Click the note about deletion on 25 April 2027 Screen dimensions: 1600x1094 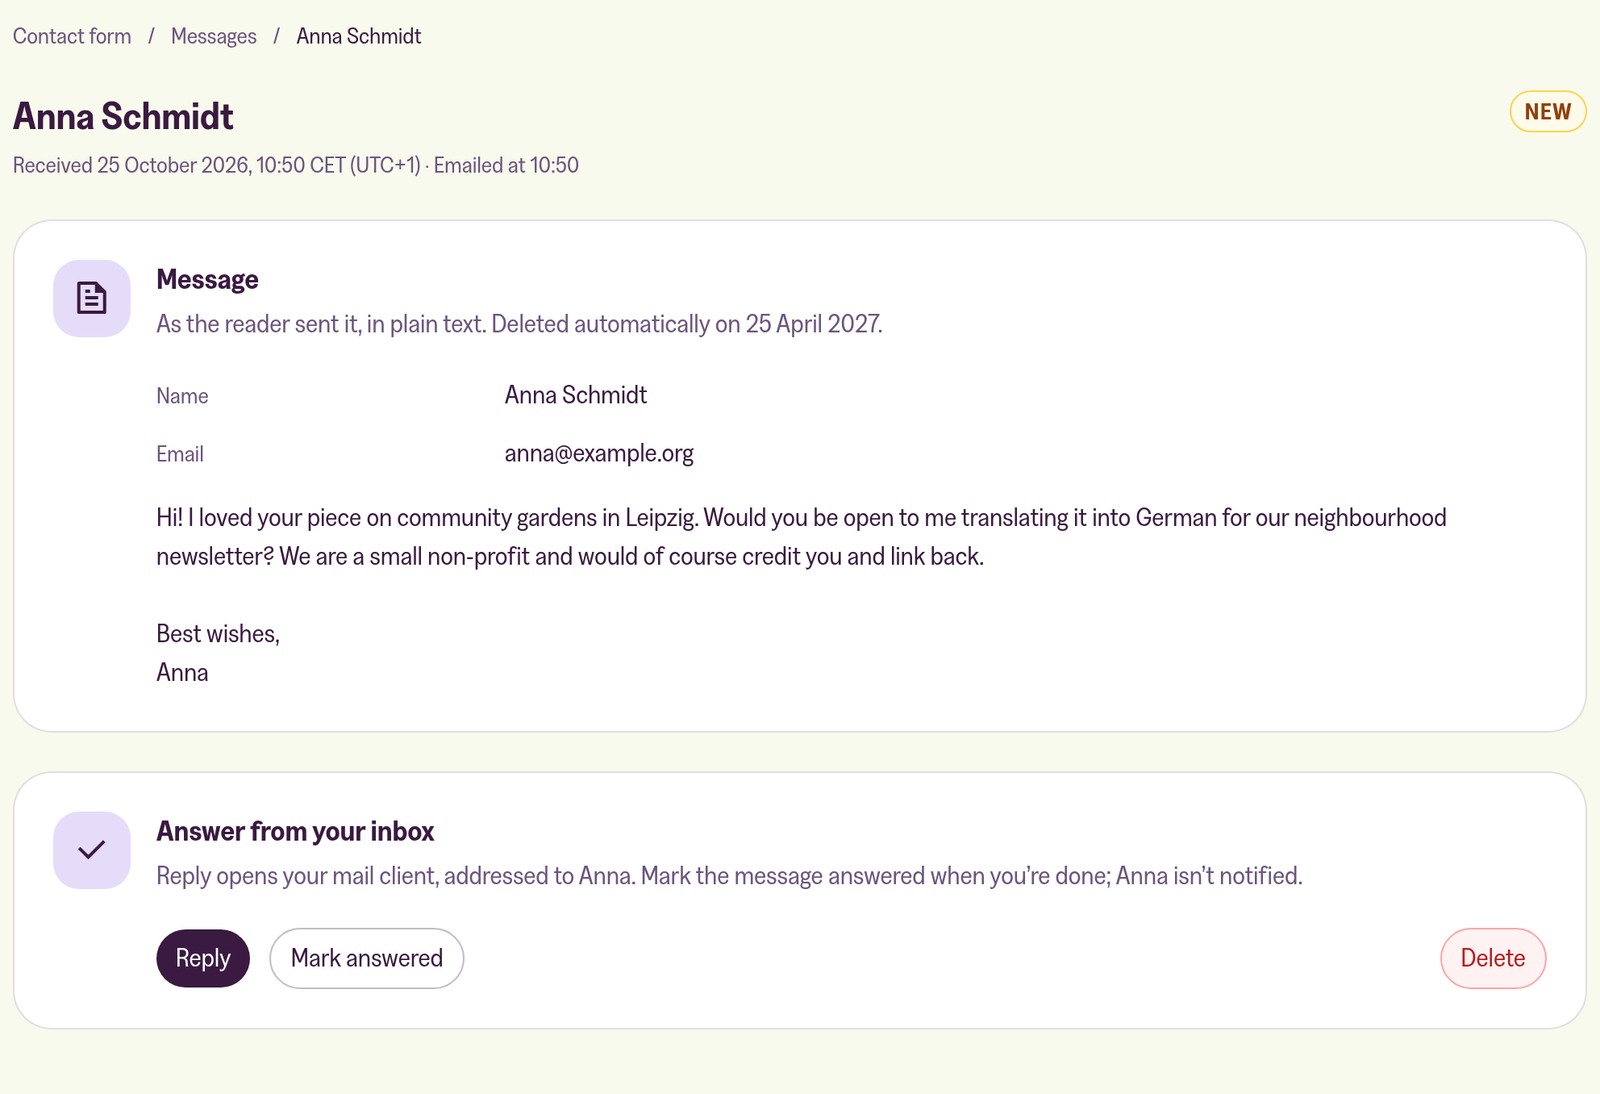tap(520, 324)
